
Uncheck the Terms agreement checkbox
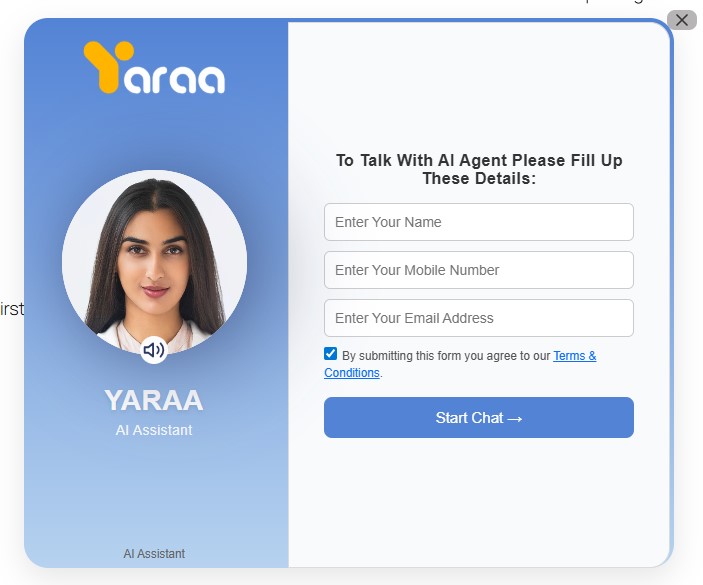point(330,354)
